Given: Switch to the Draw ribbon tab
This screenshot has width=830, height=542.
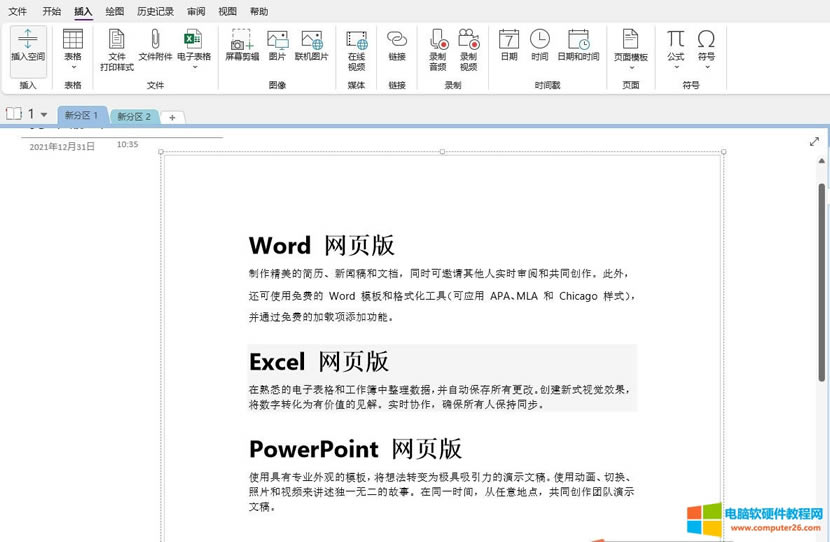Looking at the screenshot, I should [x=115, y=12].
